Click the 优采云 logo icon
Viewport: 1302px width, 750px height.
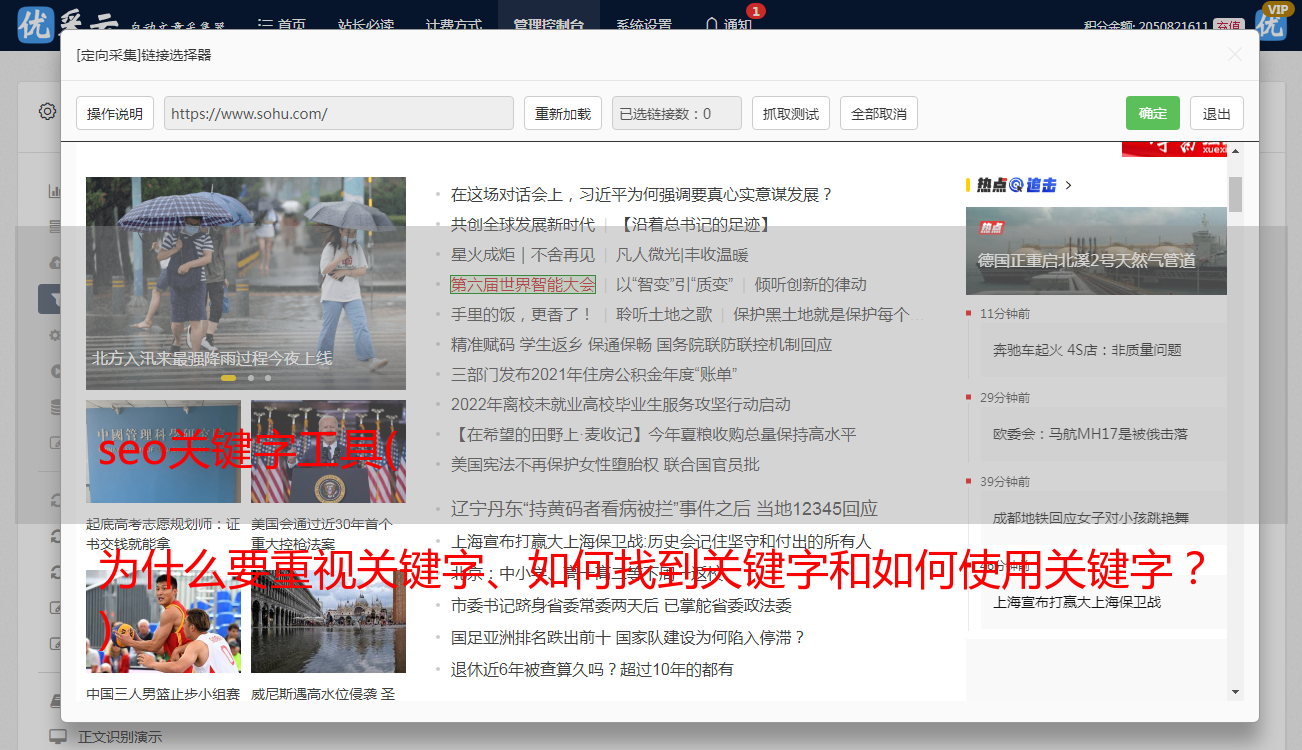click(x=36, y=24)
